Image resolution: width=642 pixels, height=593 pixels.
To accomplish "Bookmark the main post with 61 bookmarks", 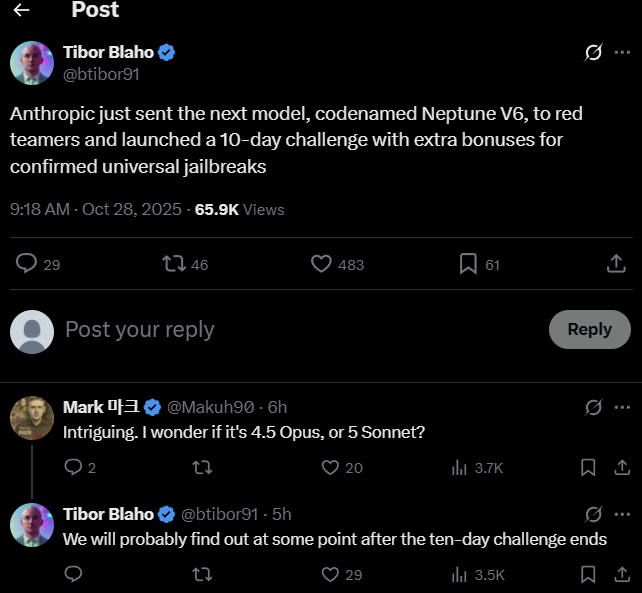I will pos(467,264).
